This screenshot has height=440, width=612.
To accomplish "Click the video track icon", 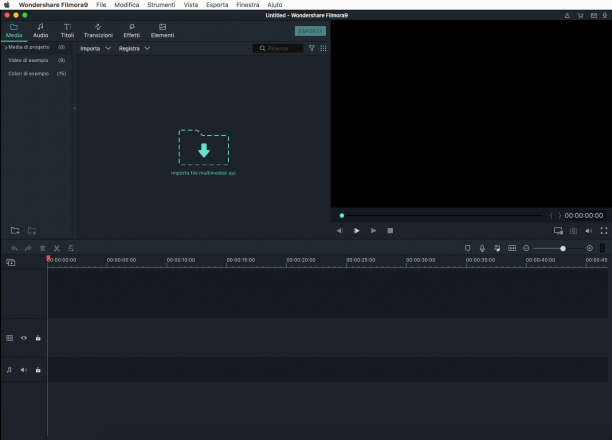I will pyautogui.click(x=10, y=338).
